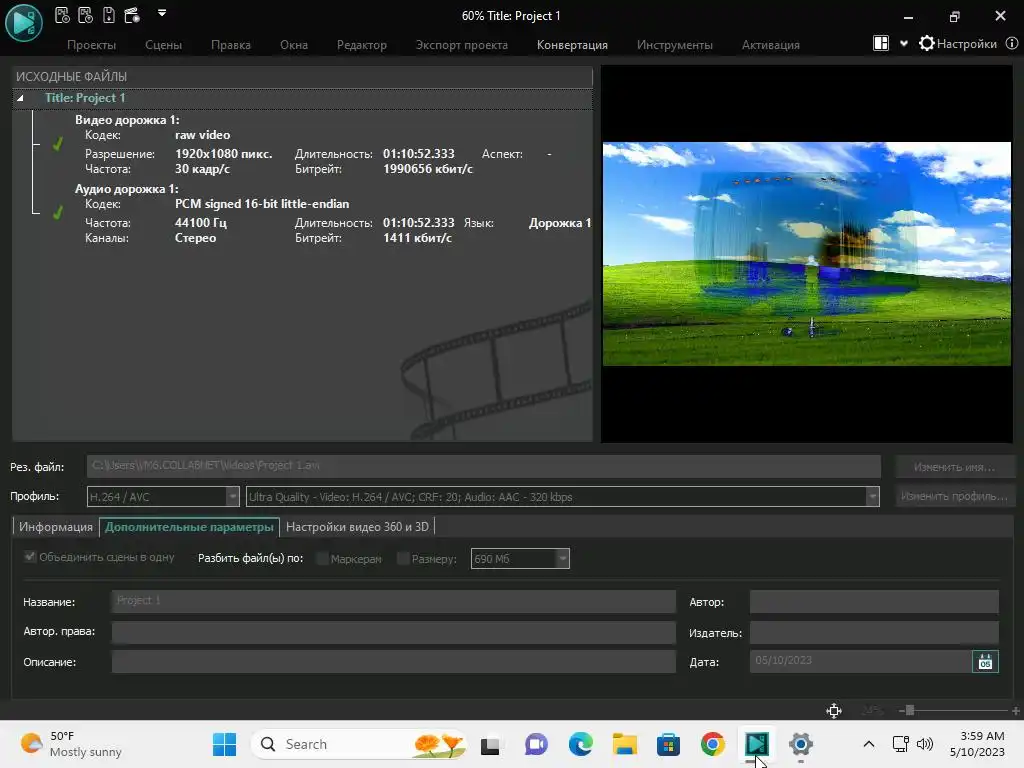The width and height of the screenshot is (1024, 768).
Task: Open the calendar date picker icon
Action: pyautogui.click(x=985, y=662)
